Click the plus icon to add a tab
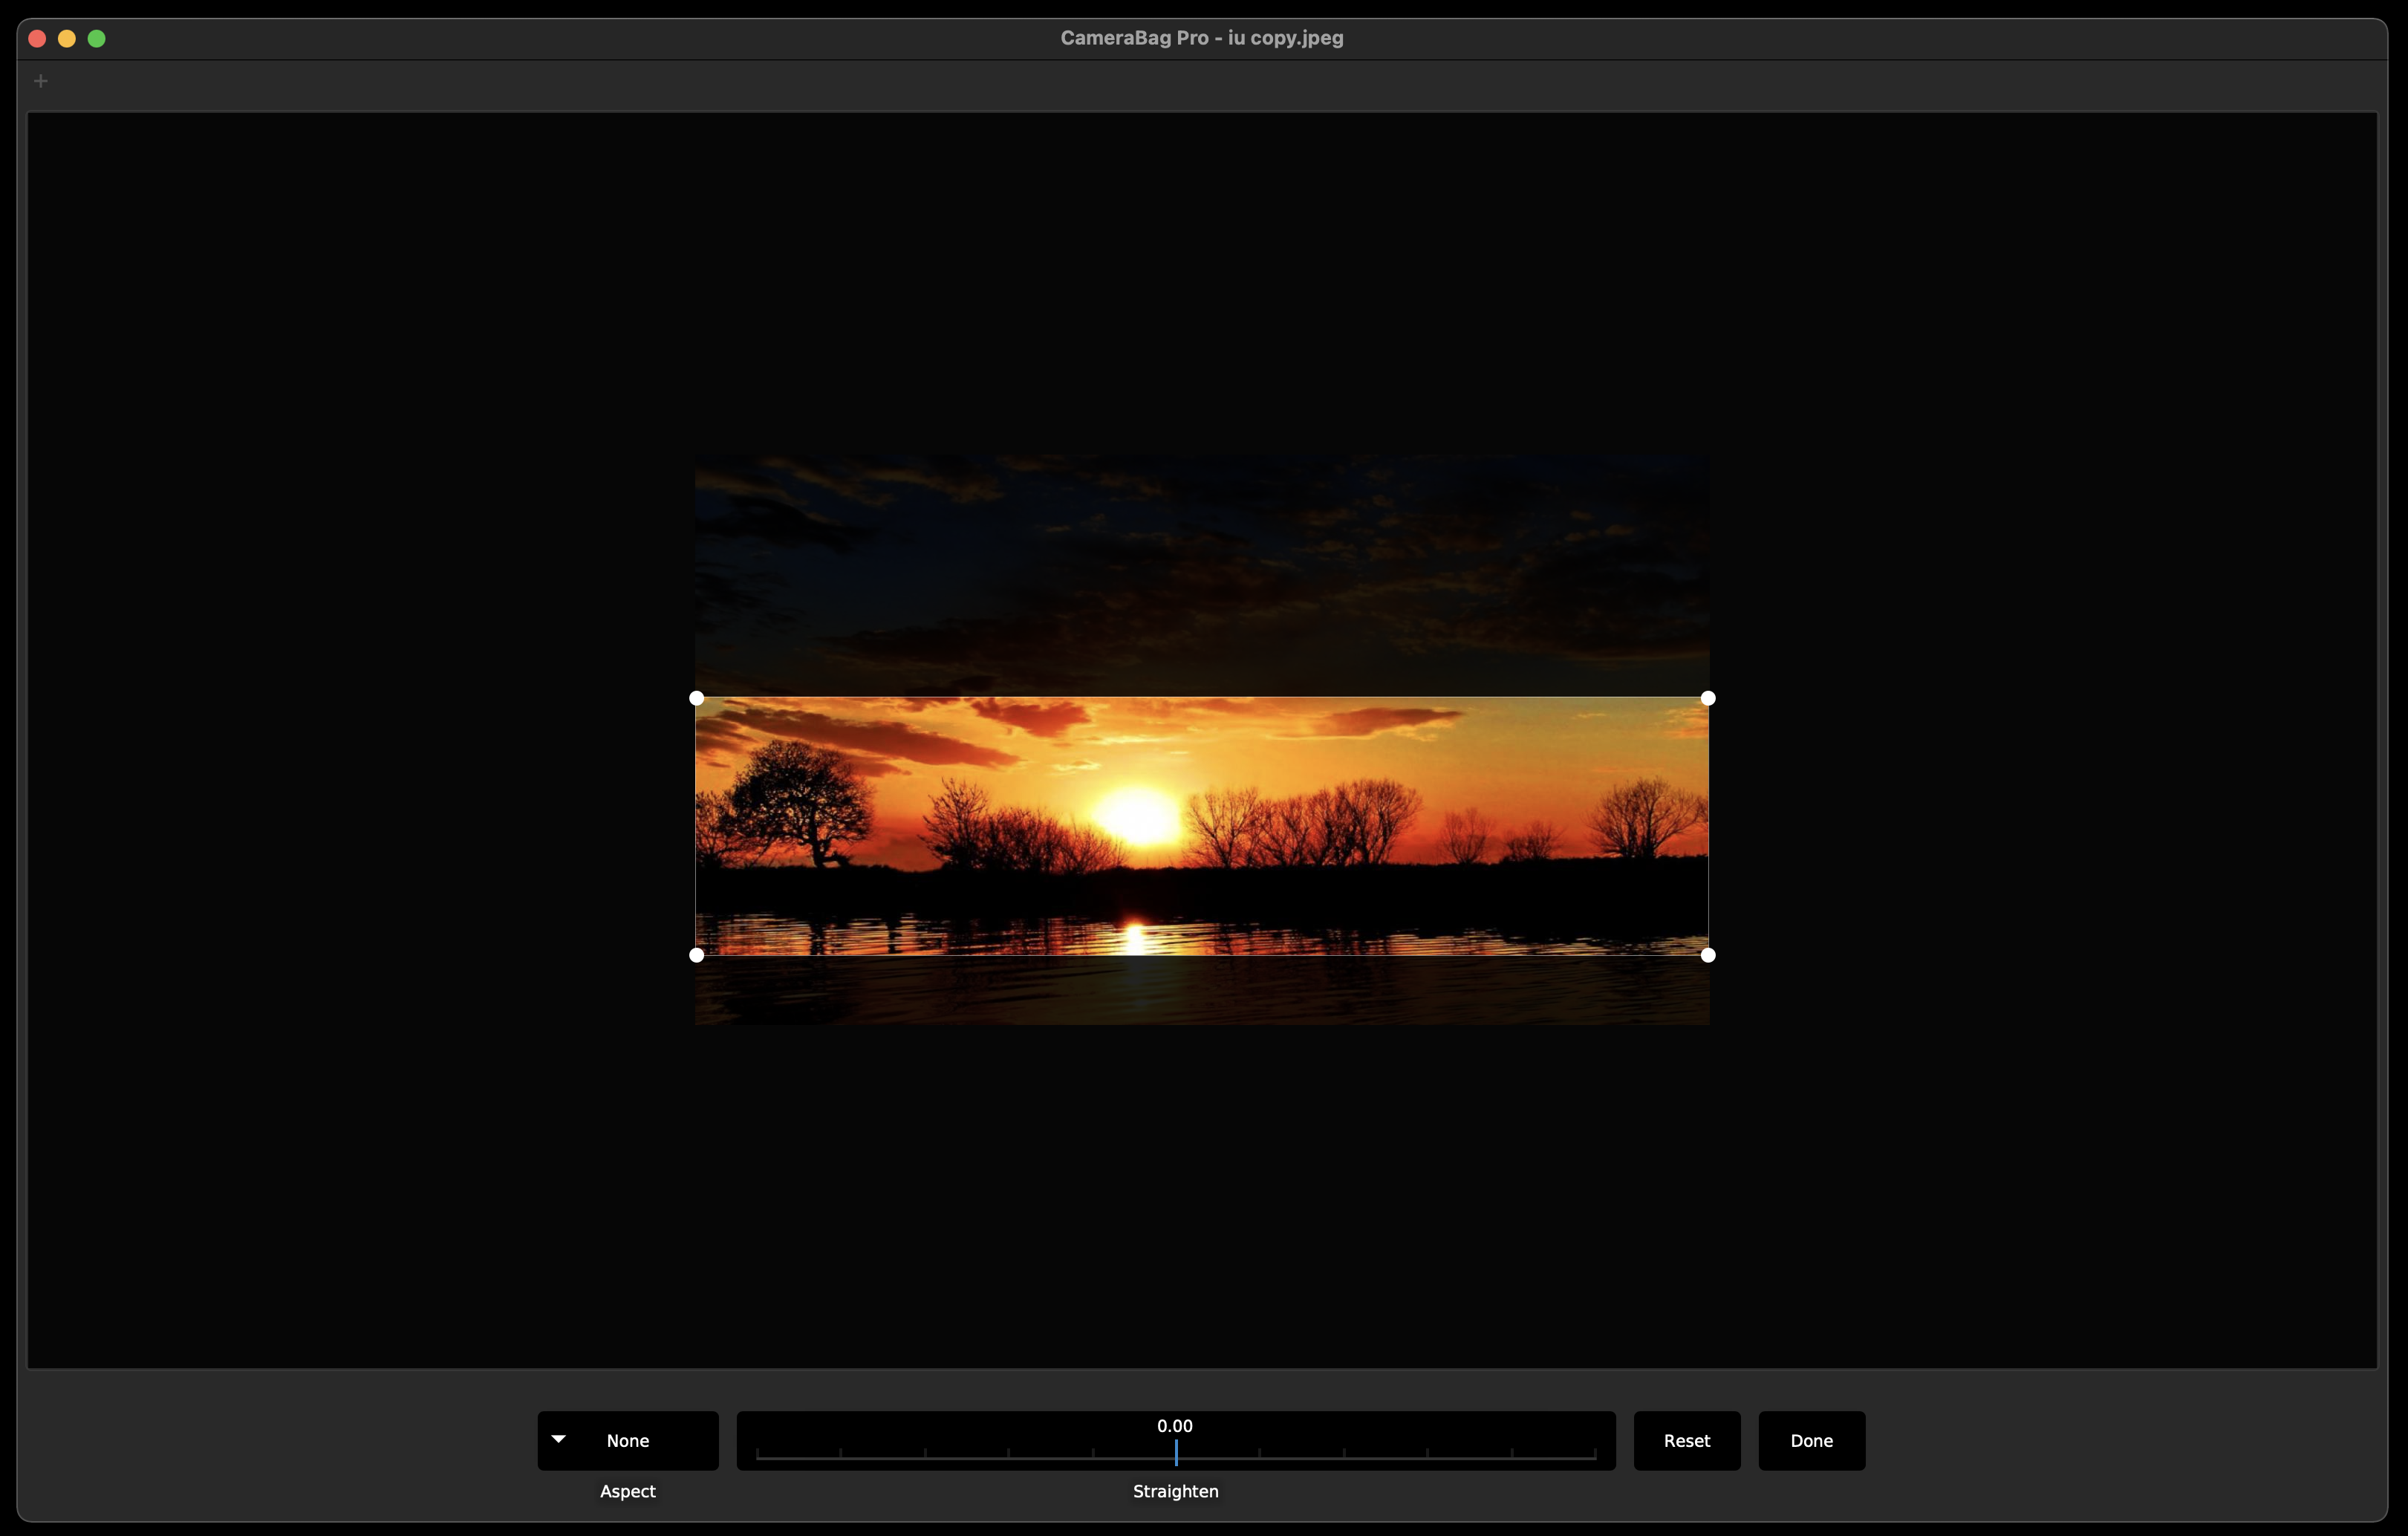 pos(41,81)
